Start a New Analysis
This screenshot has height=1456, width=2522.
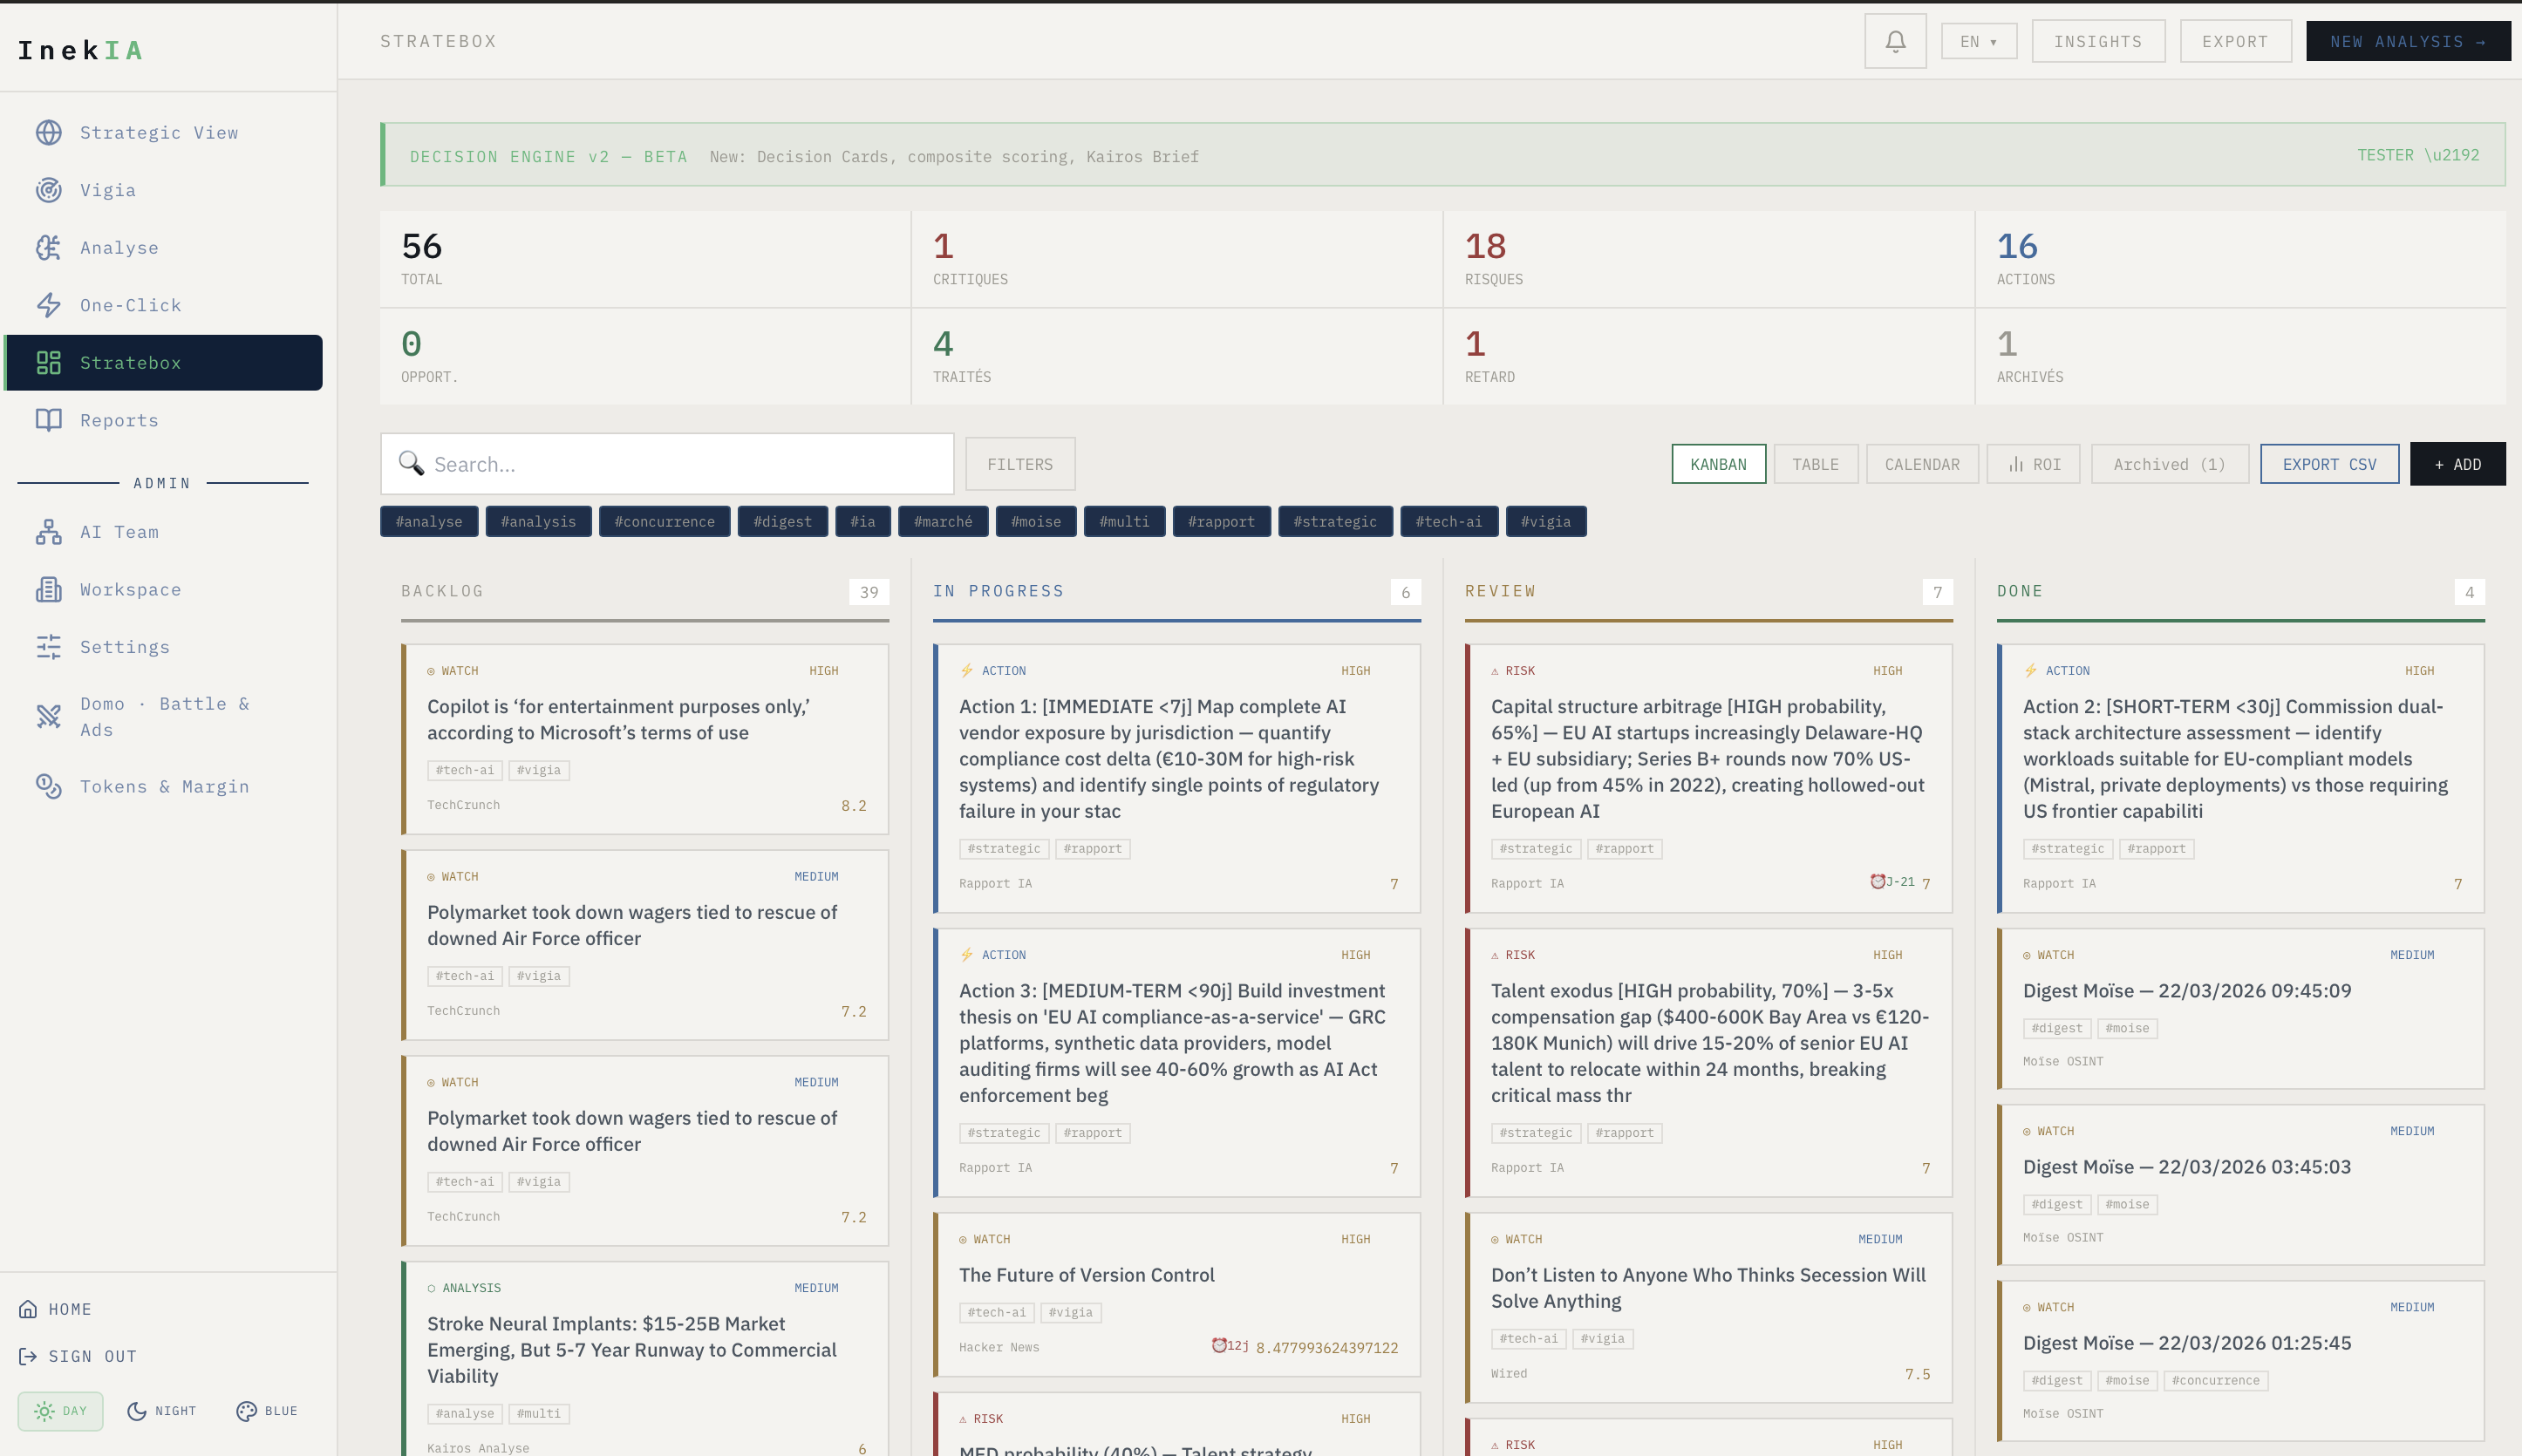coord(2407,42)
